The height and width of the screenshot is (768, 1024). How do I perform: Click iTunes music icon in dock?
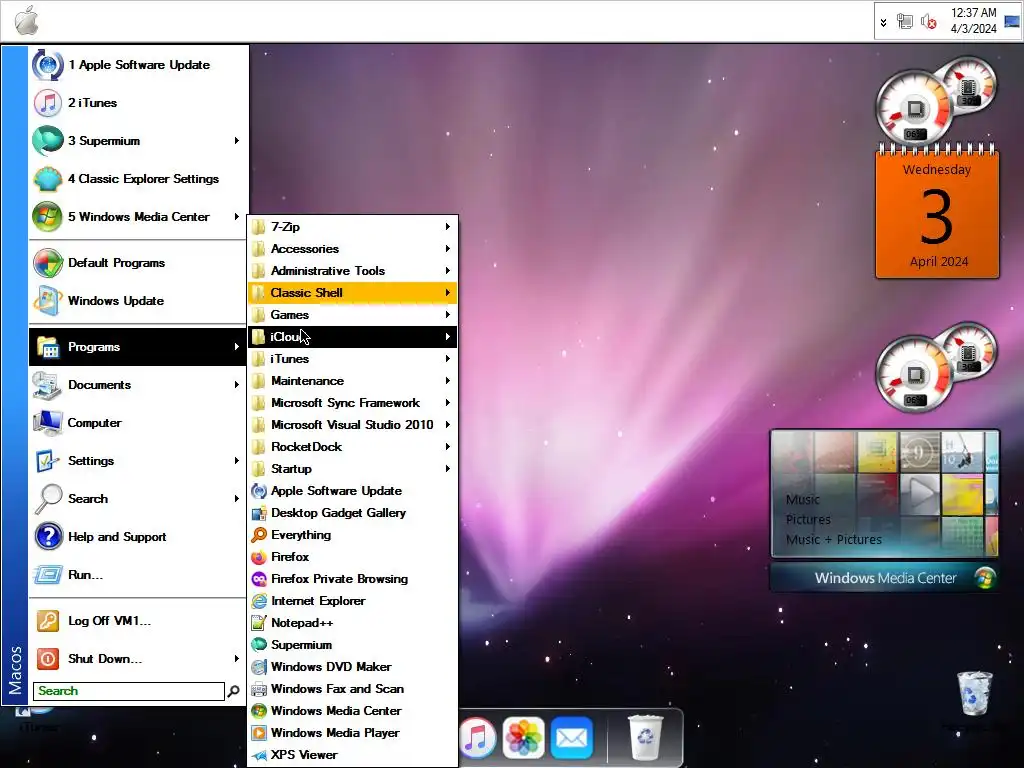click(x=477, y=738)
